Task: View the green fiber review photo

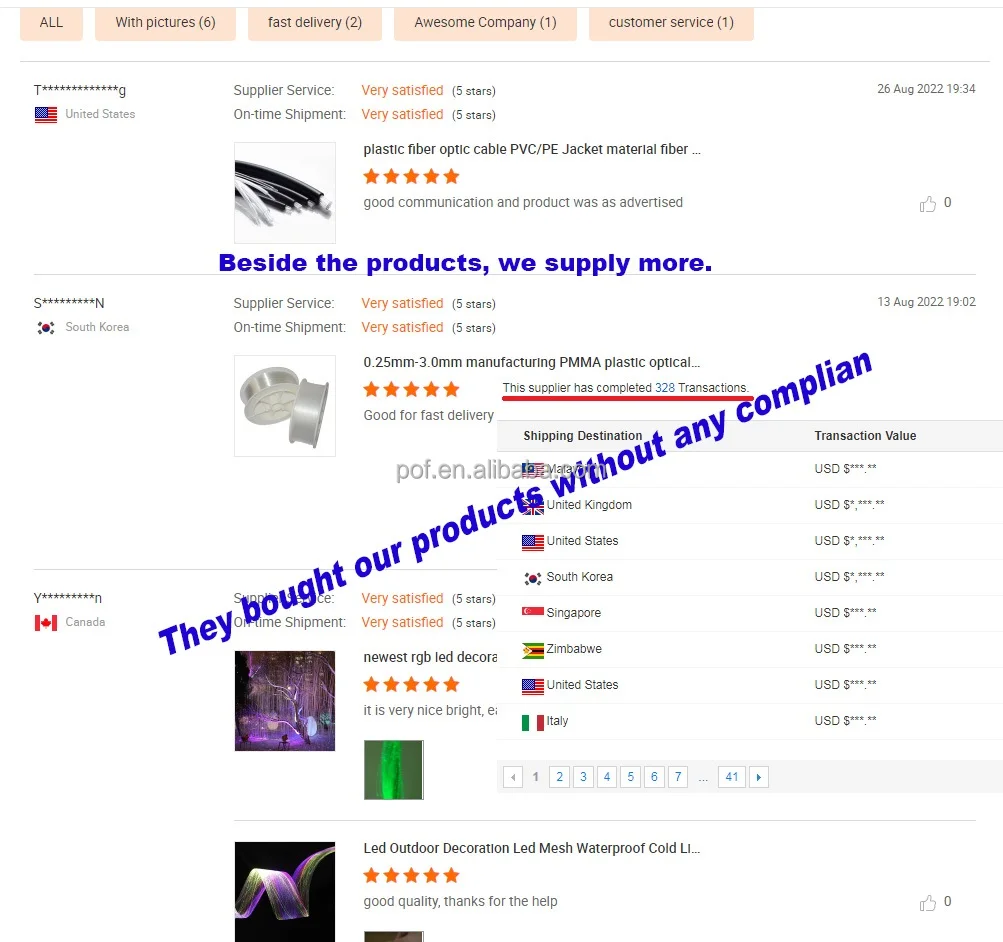Action: click(x=393, y=770)
